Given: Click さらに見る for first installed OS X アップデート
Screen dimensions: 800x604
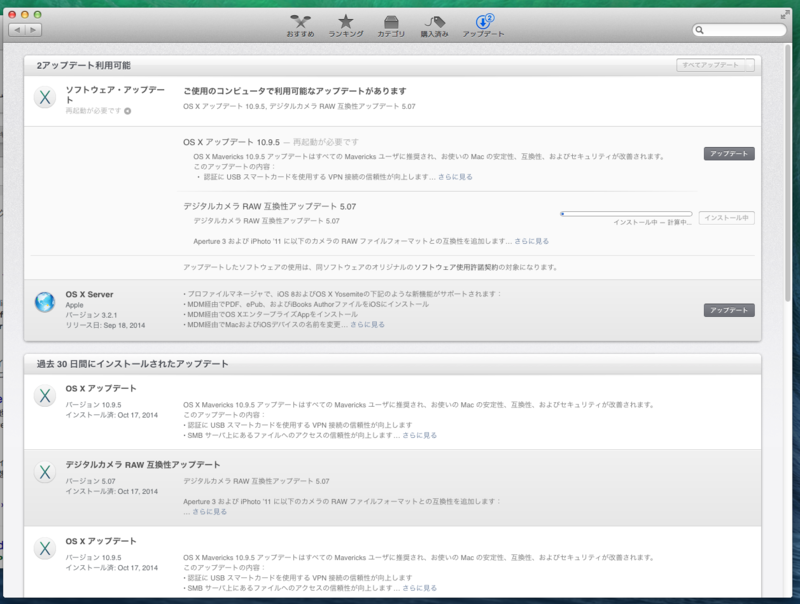Looking at the screenshot, I should pos(420,435).
